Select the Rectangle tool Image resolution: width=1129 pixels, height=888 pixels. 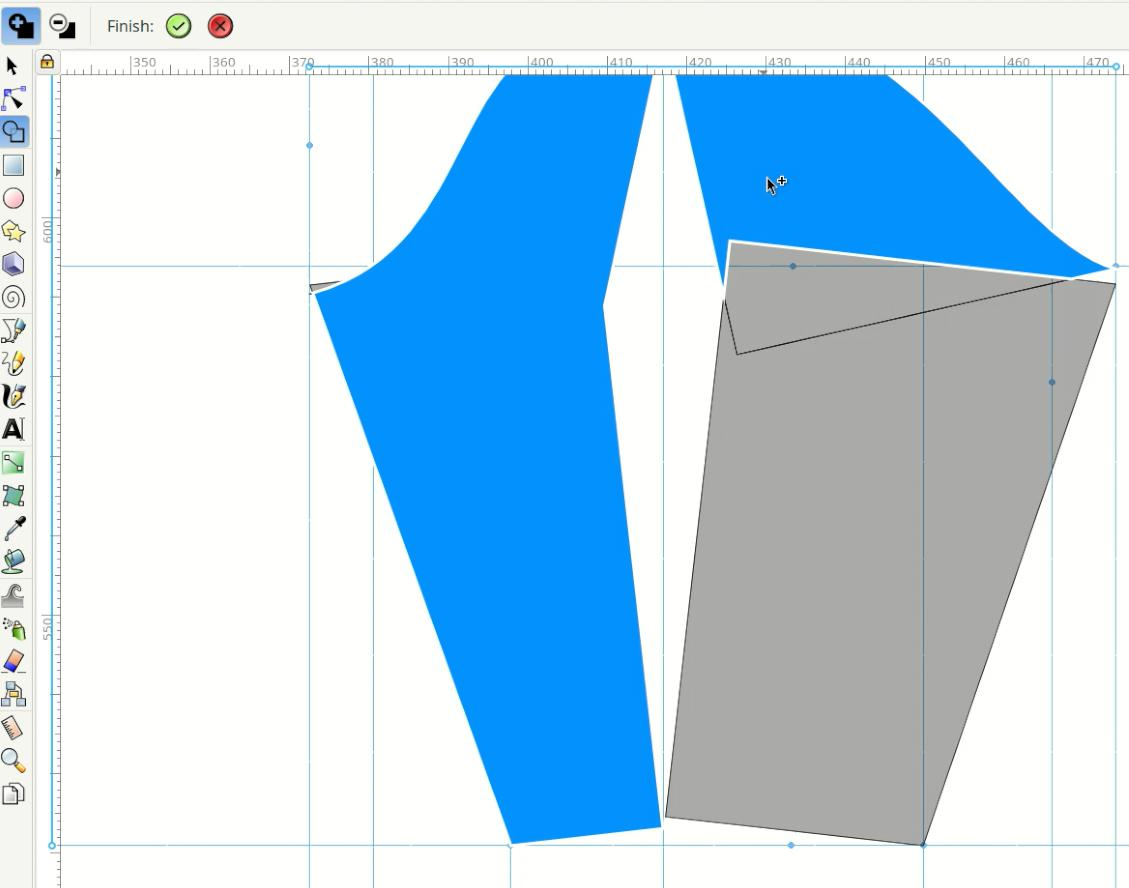tap(14, 165)
